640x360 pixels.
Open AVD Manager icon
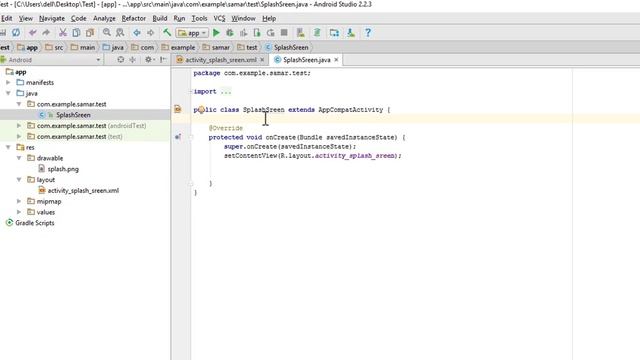(301, 33)
